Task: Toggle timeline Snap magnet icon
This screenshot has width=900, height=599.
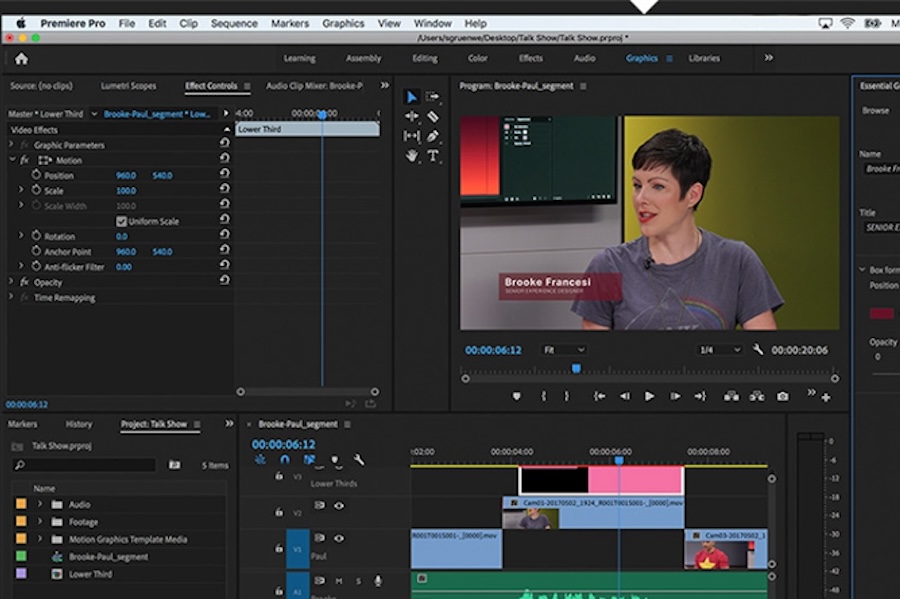Action: pos(285,460)
